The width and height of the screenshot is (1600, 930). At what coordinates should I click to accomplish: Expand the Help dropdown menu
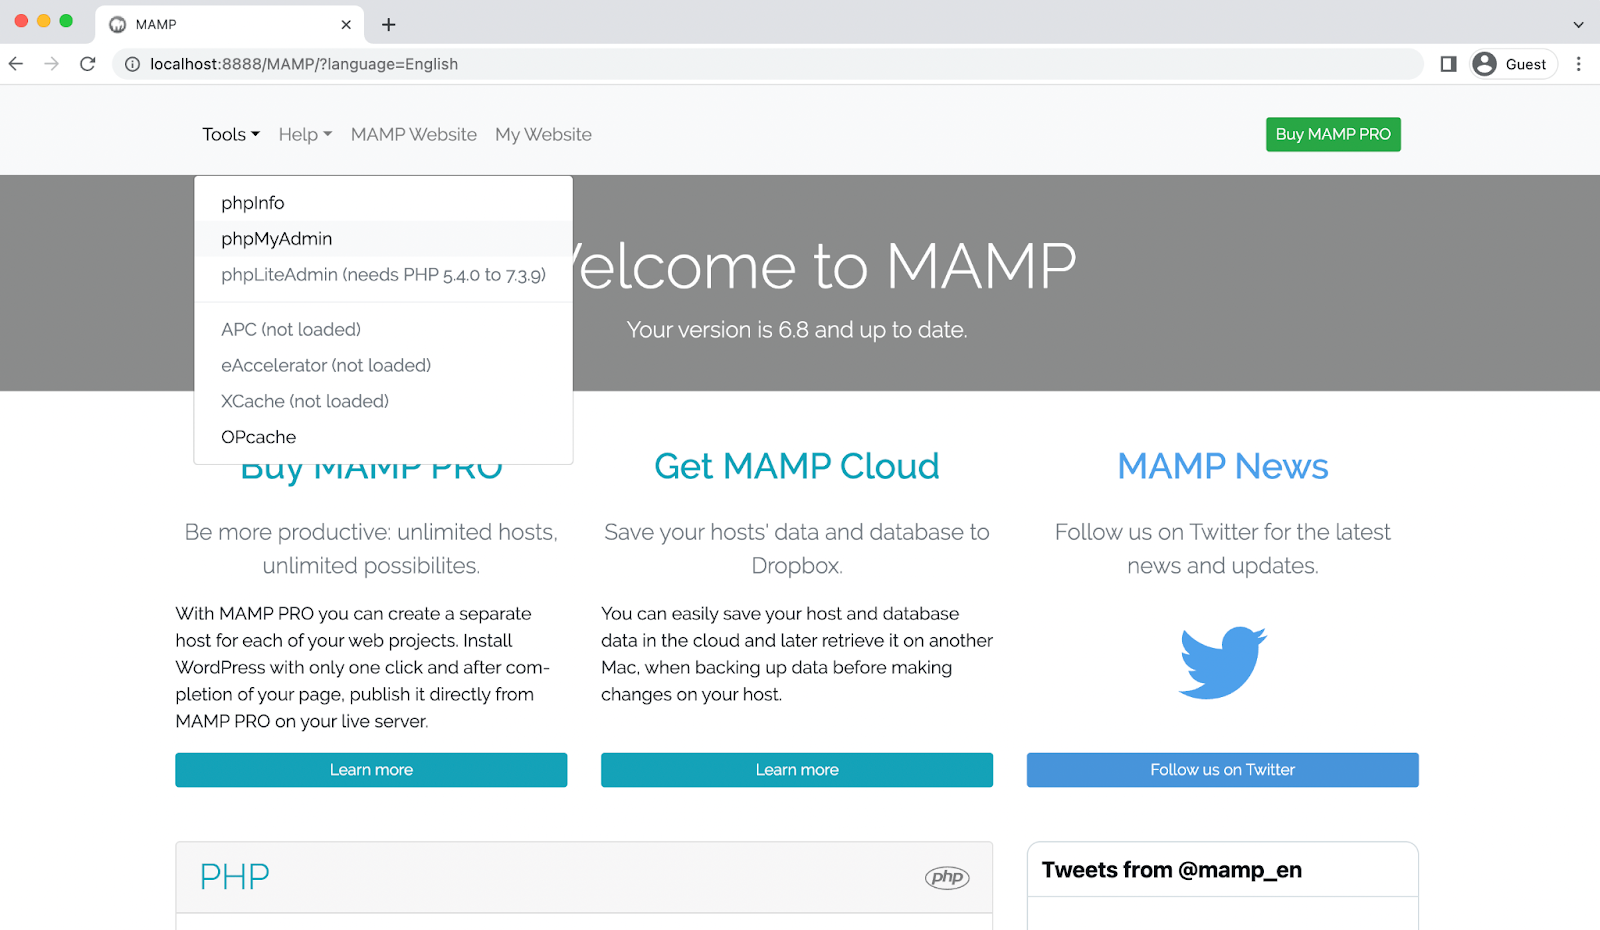(305, 134)
